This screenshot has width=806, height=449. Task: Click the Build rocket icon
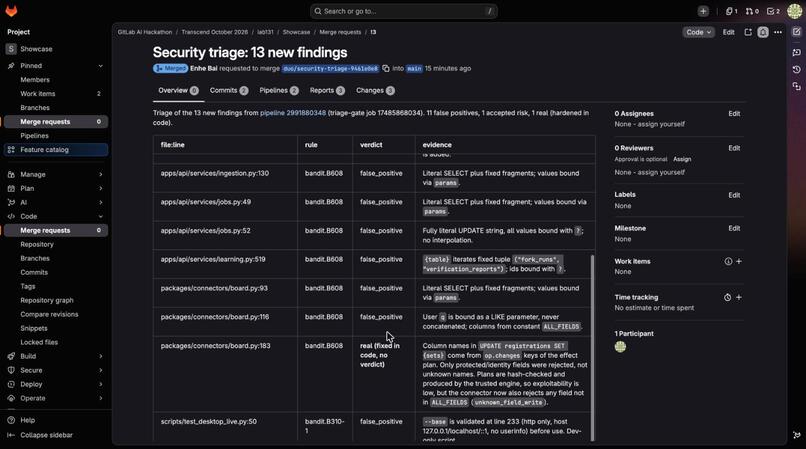11,356
